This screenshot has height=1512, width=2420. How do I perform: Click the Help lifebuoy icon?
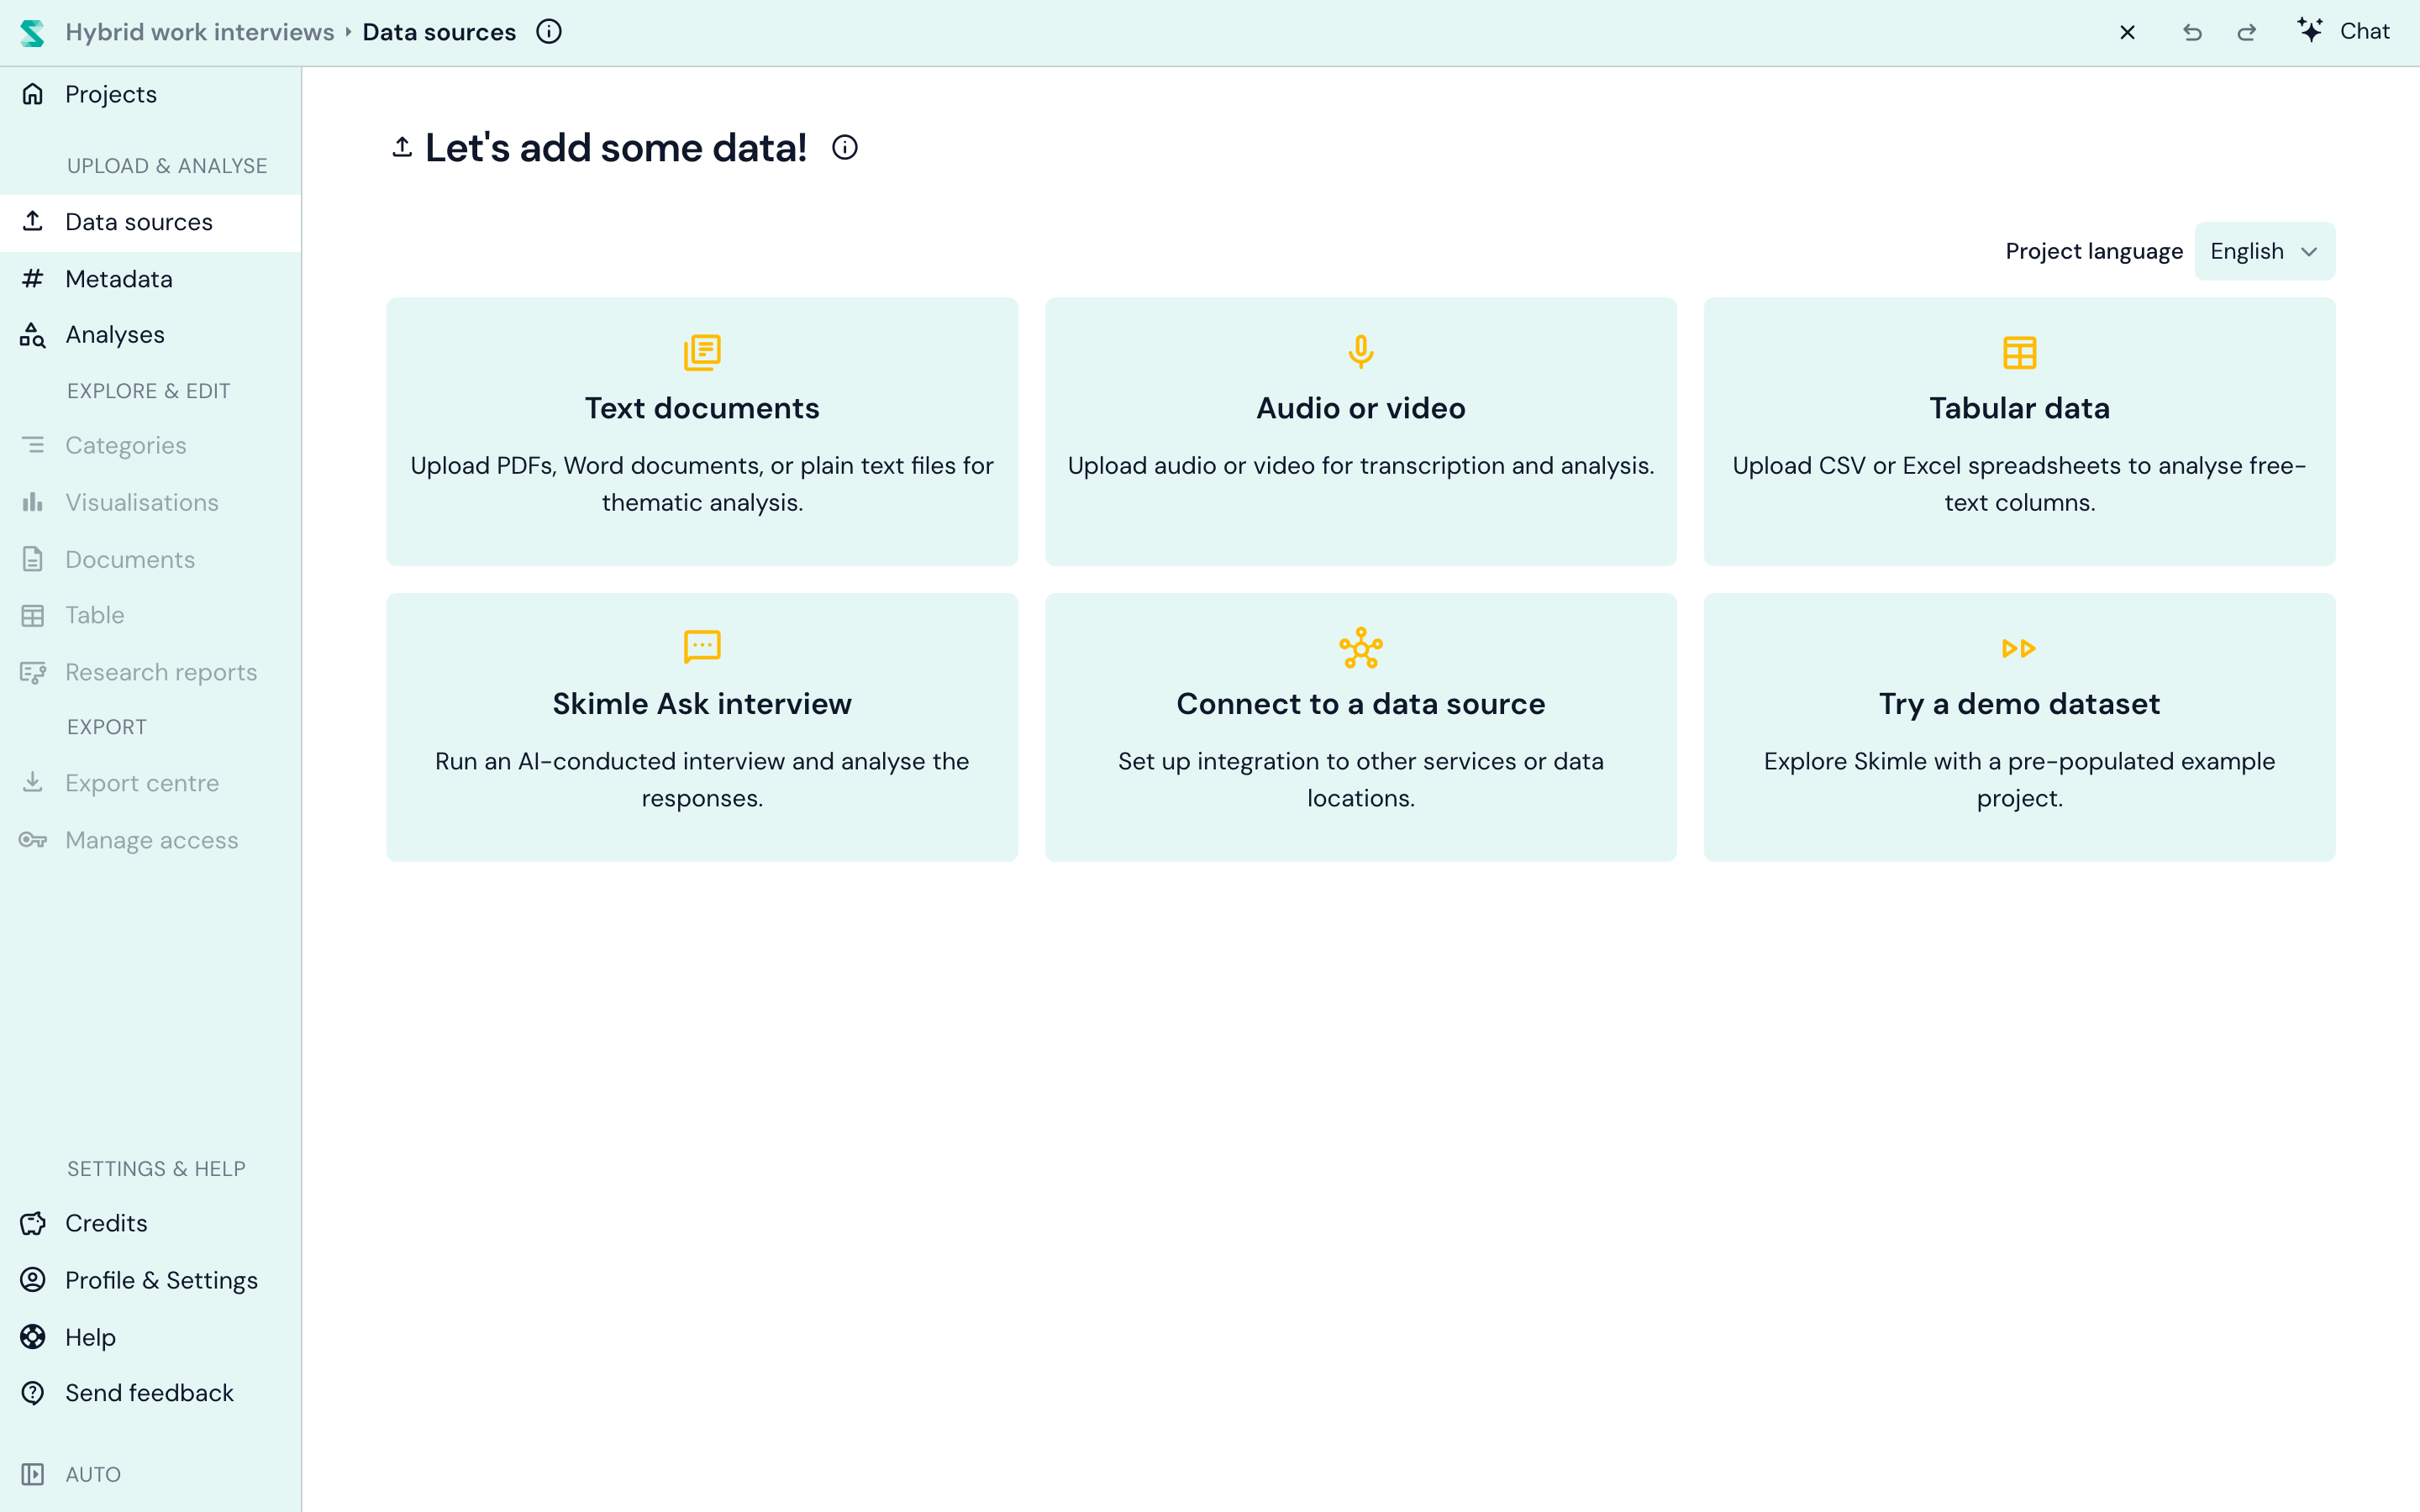coord(33,1336)
